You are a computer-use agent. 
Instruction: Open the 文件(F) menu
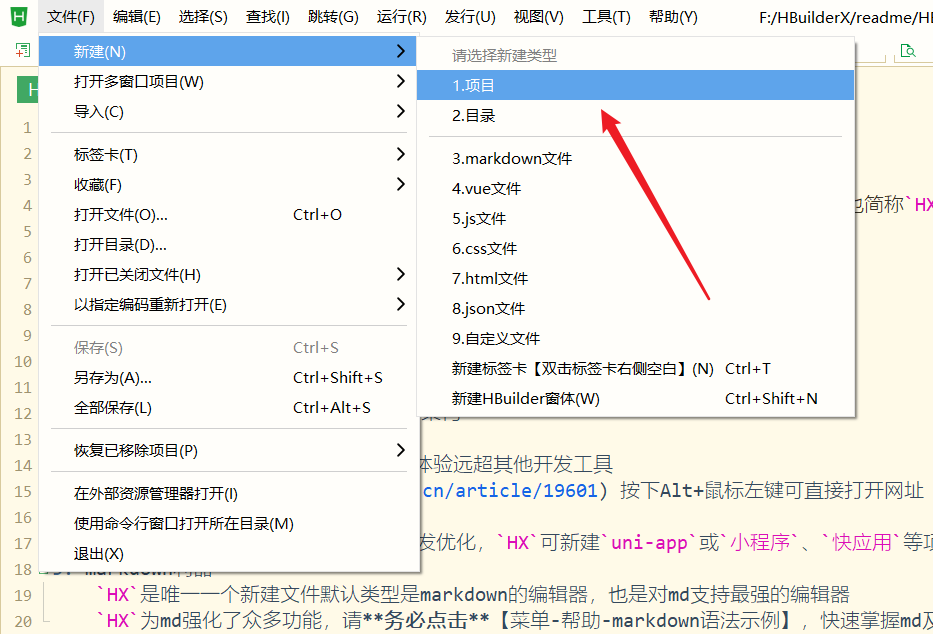point(71,17)
